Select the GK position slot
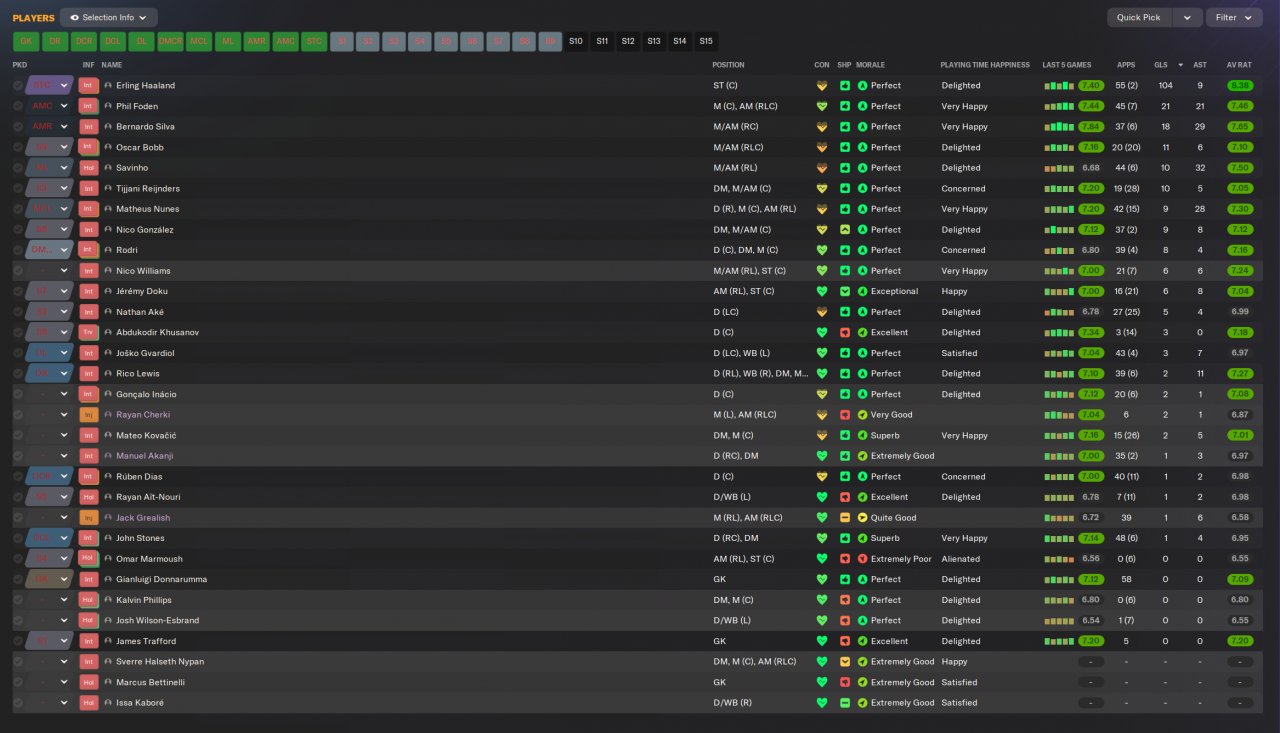The height and width of the screenshot is (733, 1280). point(26,41)
